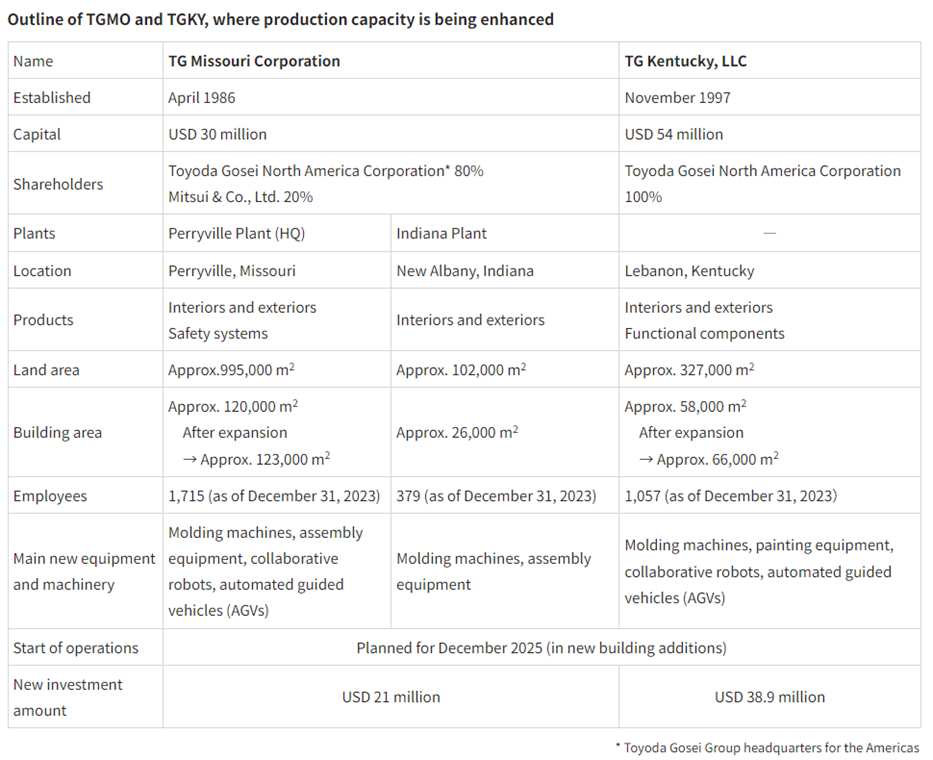The image size is (933, 760).
Task: Select the USD 38.9 million investment cell
Action: click(769, 697)
